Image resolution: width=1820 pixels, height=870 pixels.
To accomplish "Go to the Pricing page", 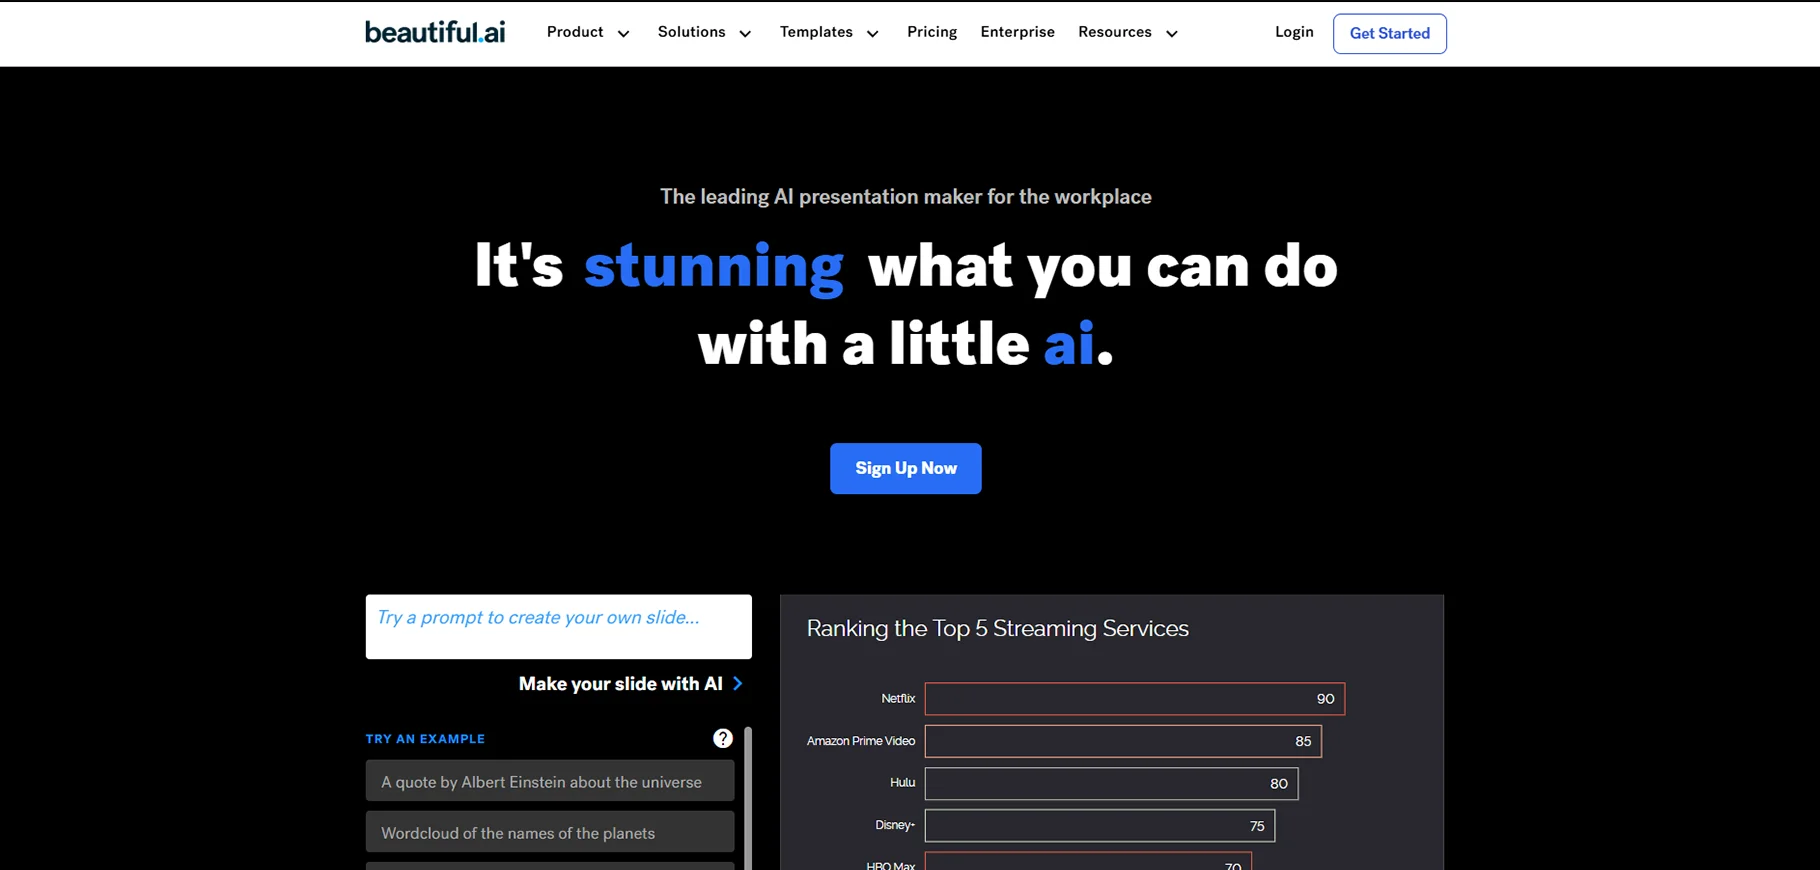I will click(x=932, y=32).
